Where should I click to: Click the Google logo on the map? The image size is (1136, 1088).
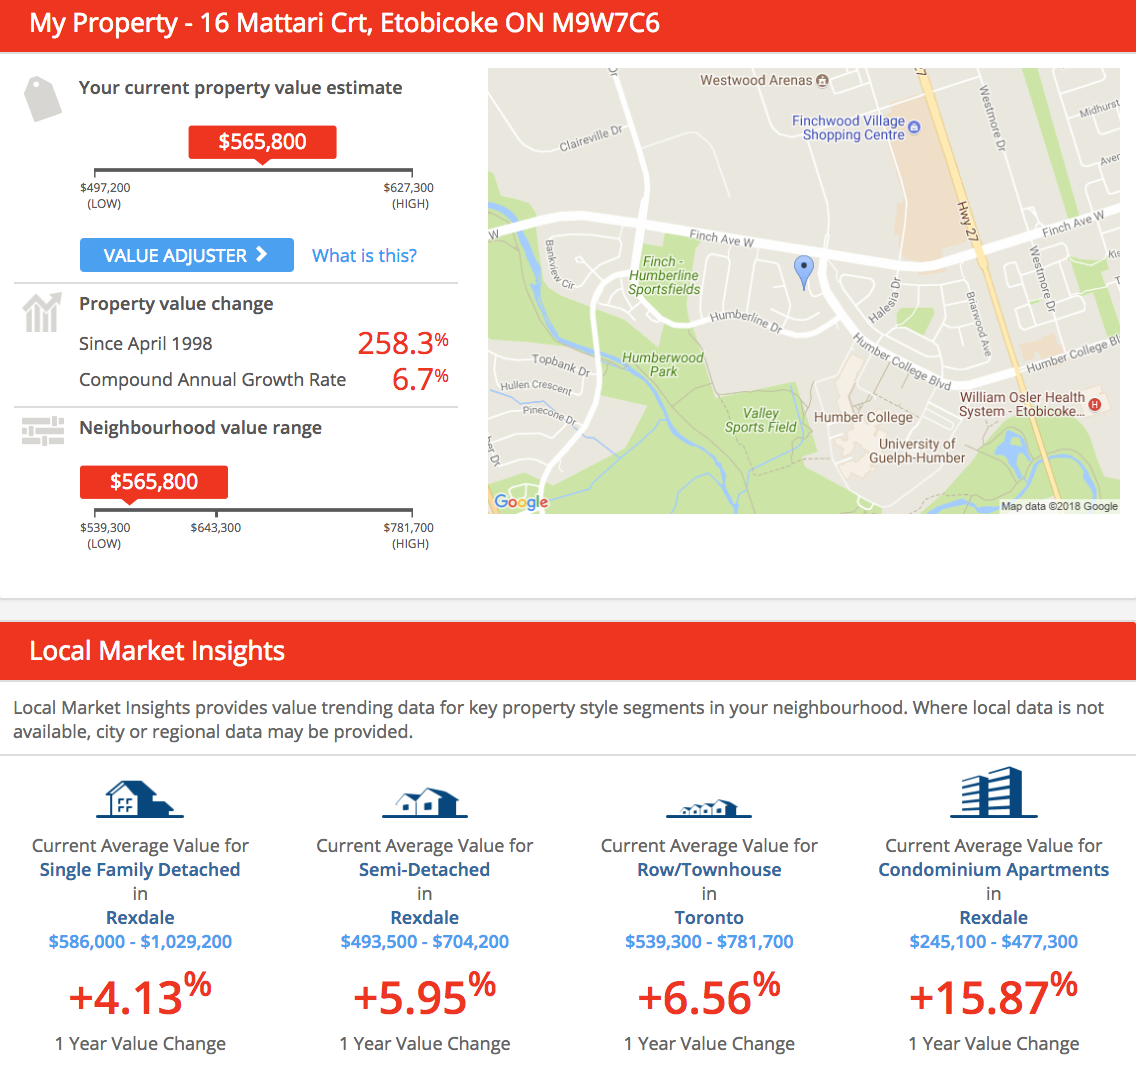[x=521, y=502]
